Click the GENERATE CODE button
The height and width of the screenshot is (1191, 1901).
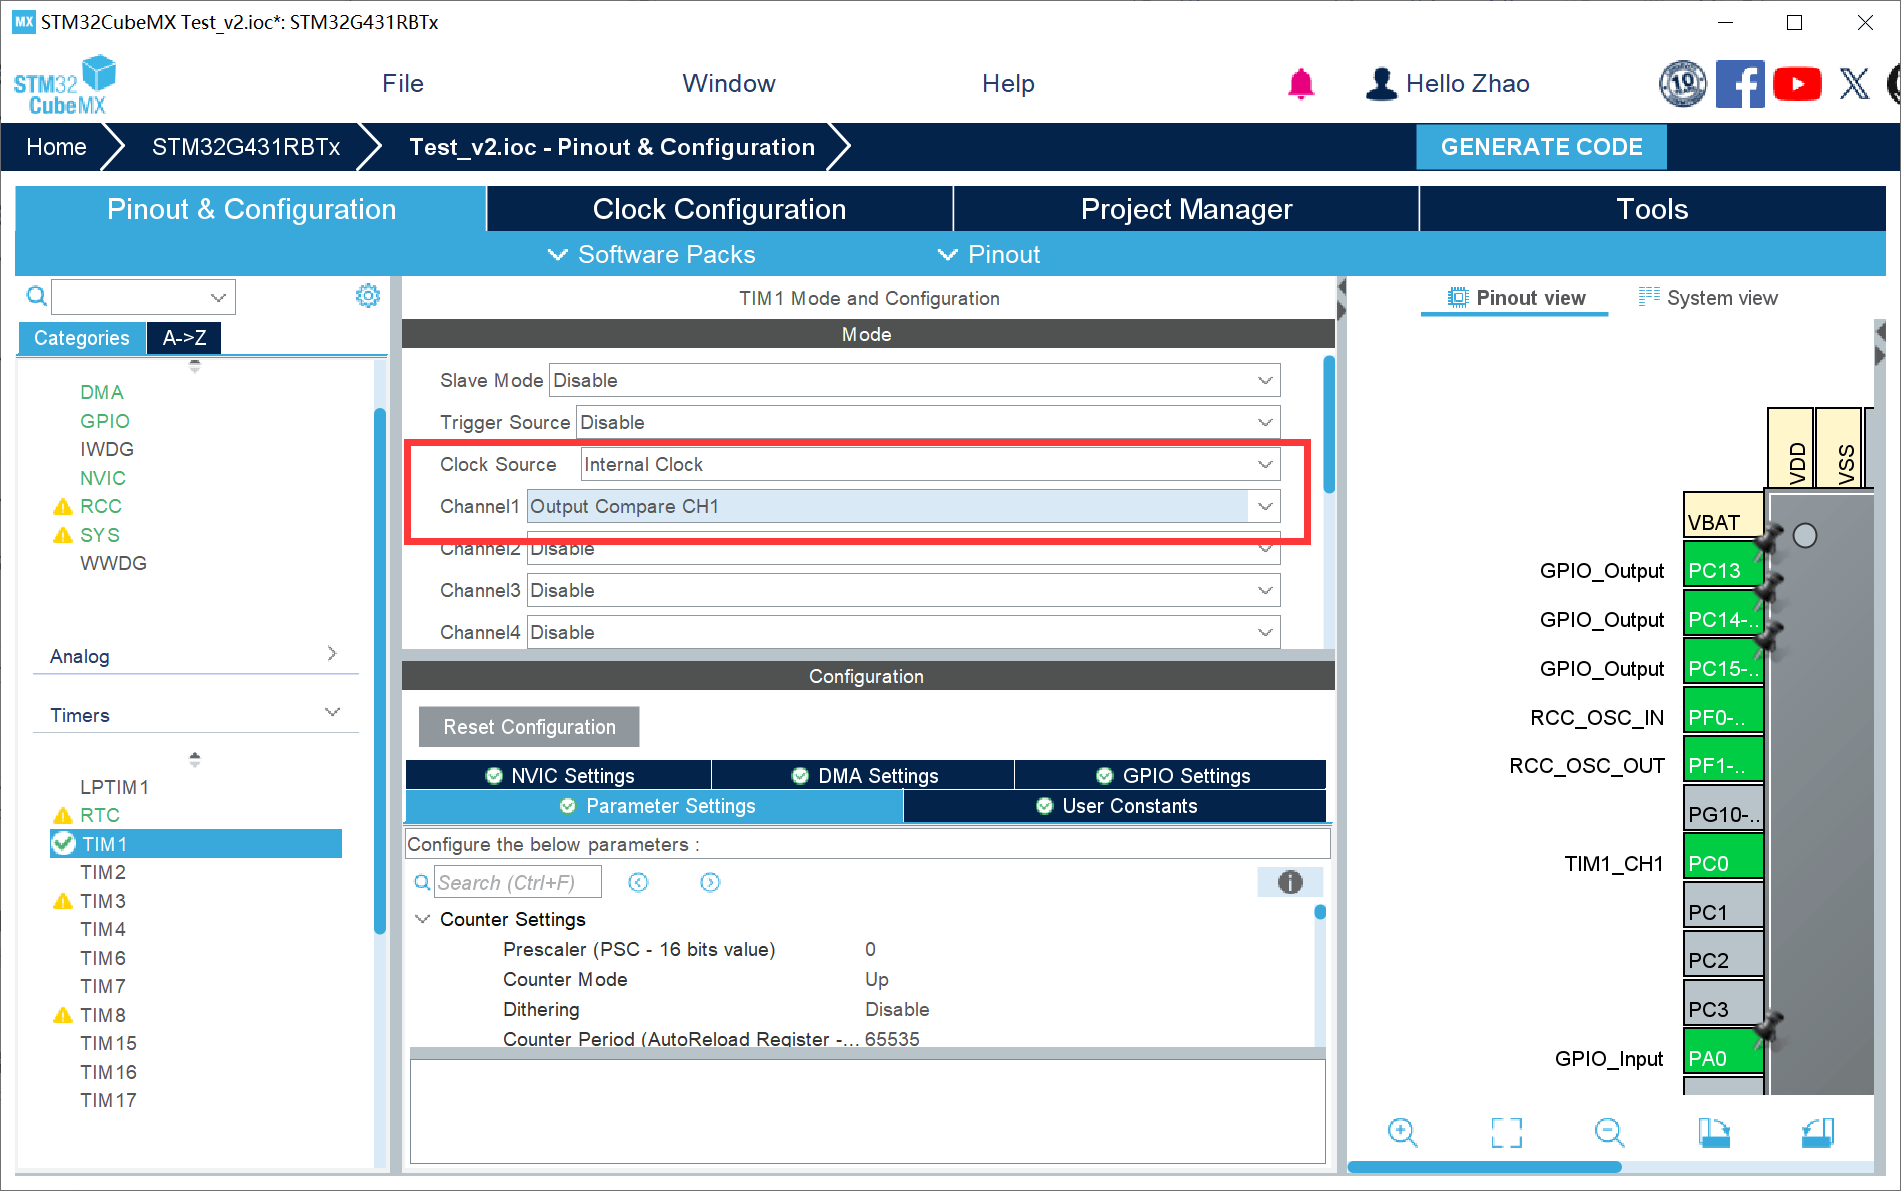coord(1541,147)
